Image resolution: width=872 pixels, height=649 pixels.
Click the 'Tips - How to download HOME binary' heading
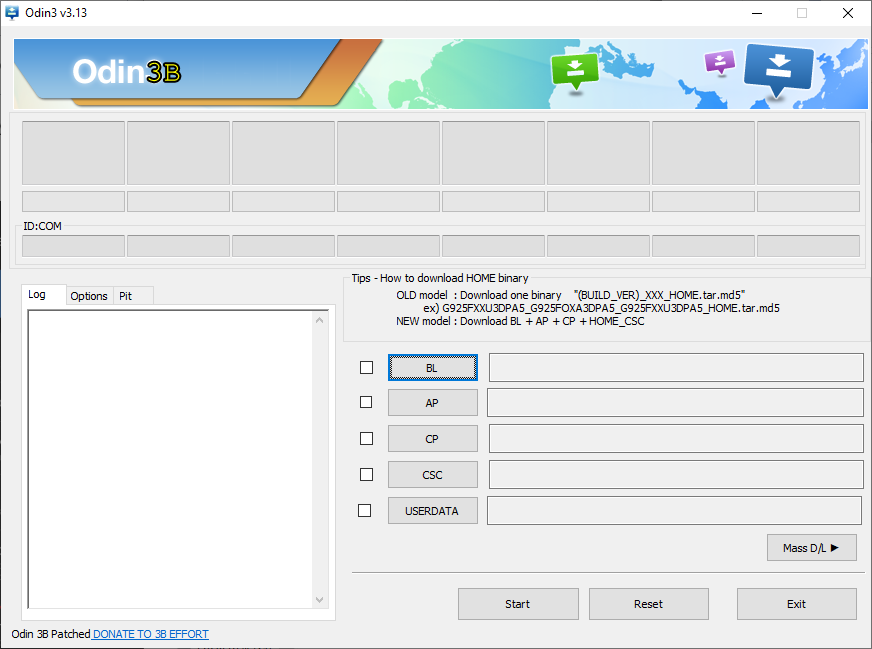tap(440, 278)
